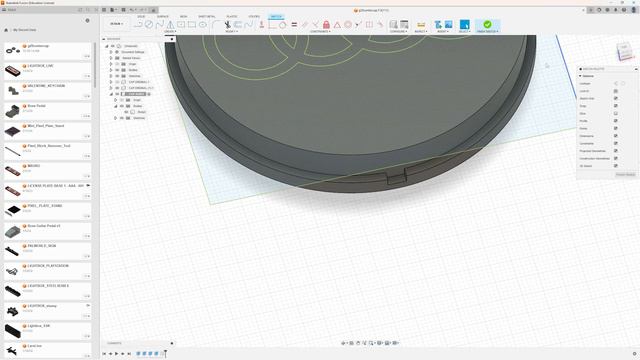Open timeline settings gear at bottom right
The image size is (640, 360).
634,354
